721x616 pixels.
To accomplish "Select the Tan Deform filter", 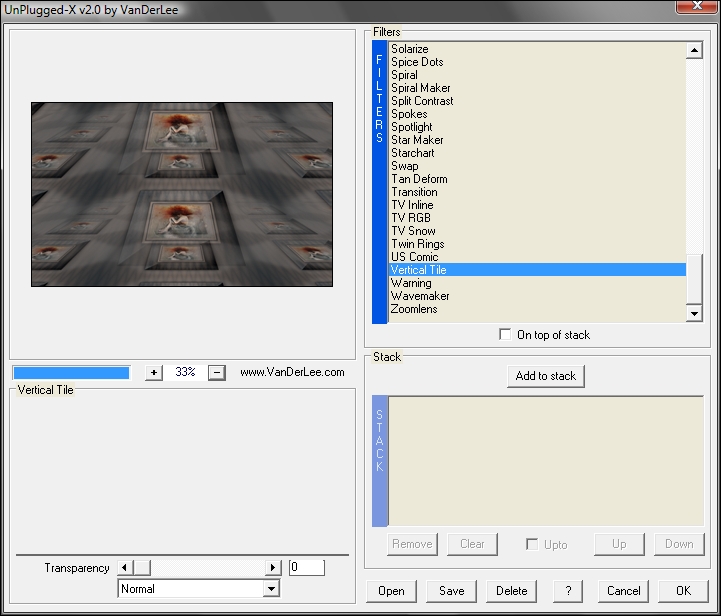I will pyautogui.click(x=537, y=179).
